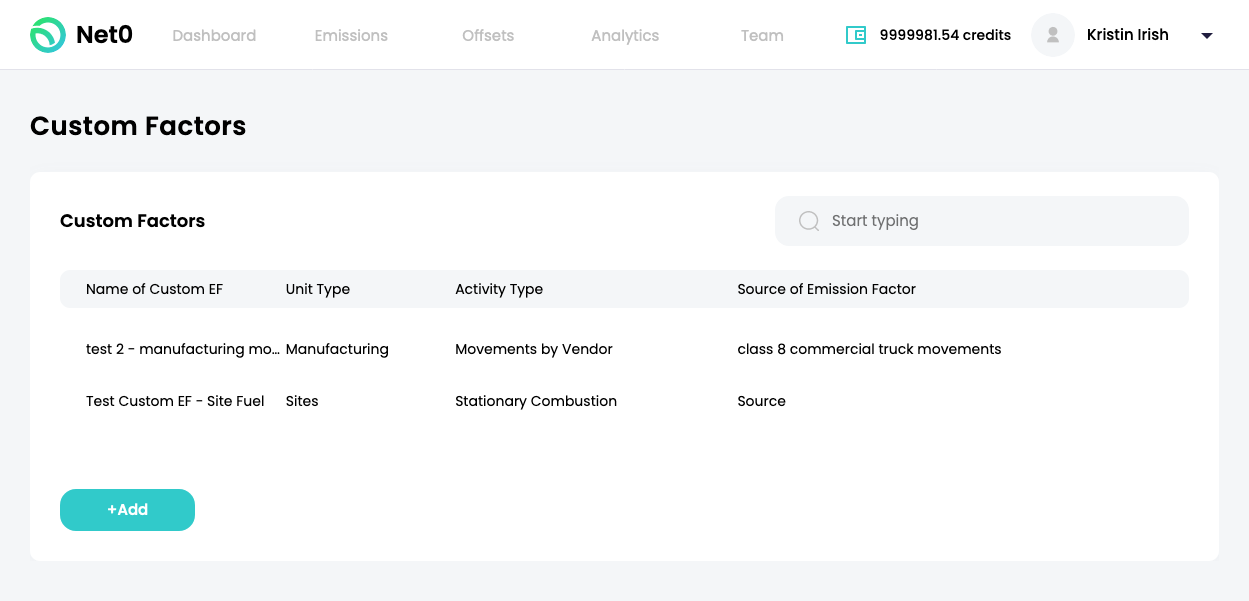Go to the Emissions tab
This screenshot has width=1249, height=601.
point(351,35)
